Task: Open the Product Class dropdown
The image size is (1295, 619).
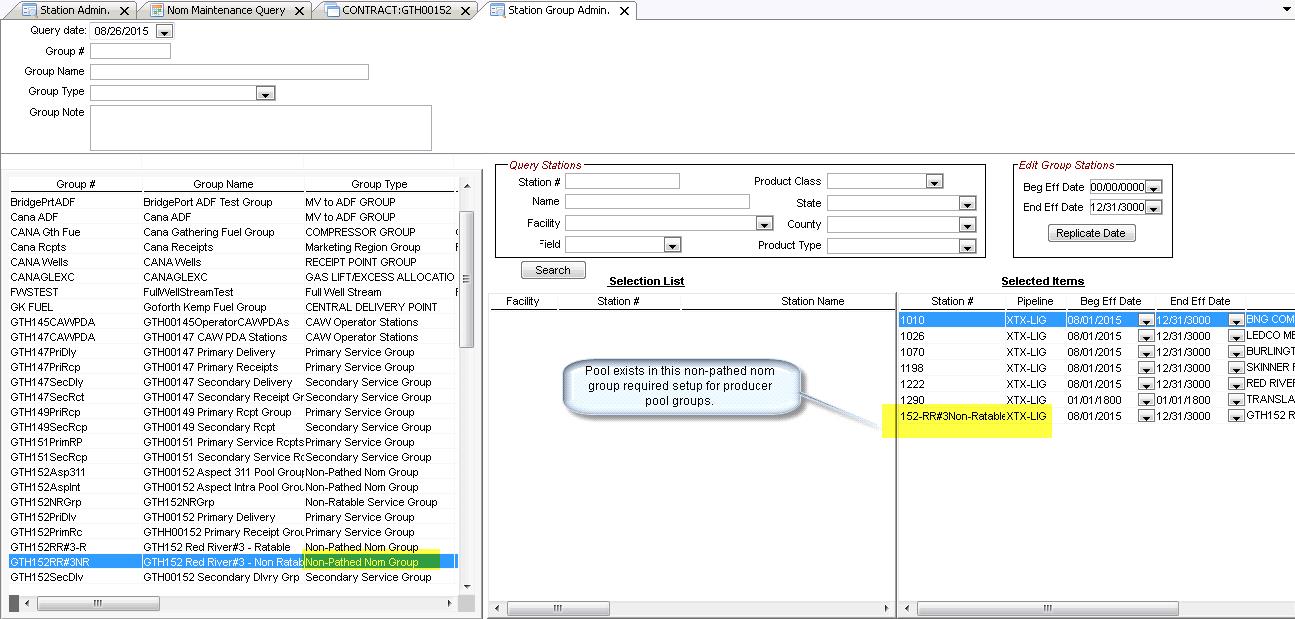Action: click(933, 182)
